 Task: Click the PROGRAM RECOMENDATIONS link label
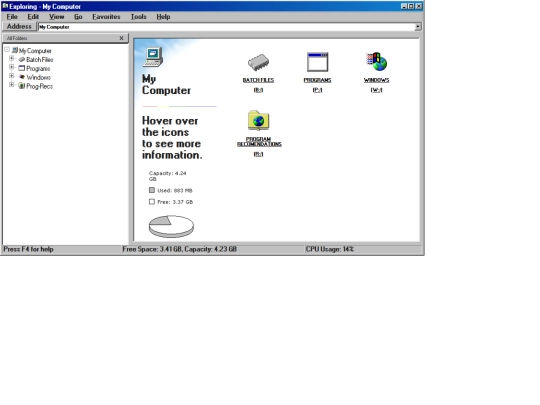click(259, 142)
